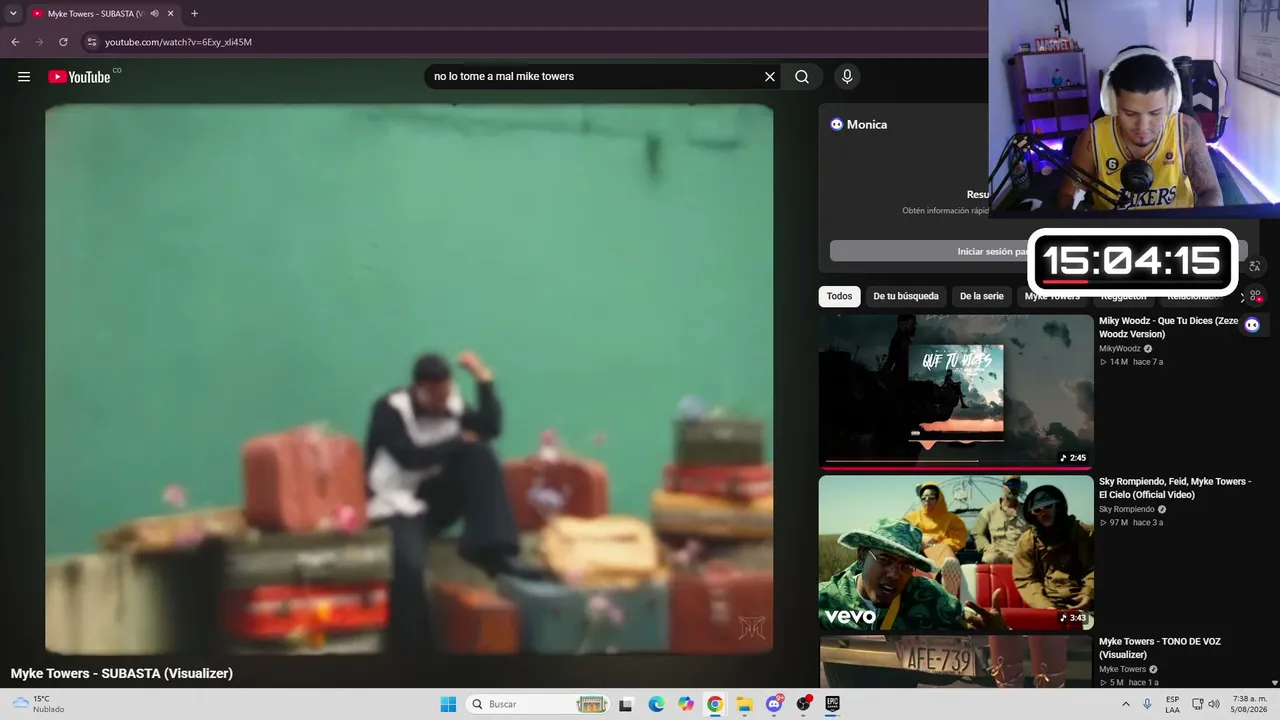Open the El Cielo Official Video thumbnail
The image size is (1280, 720).
[956, 552]
